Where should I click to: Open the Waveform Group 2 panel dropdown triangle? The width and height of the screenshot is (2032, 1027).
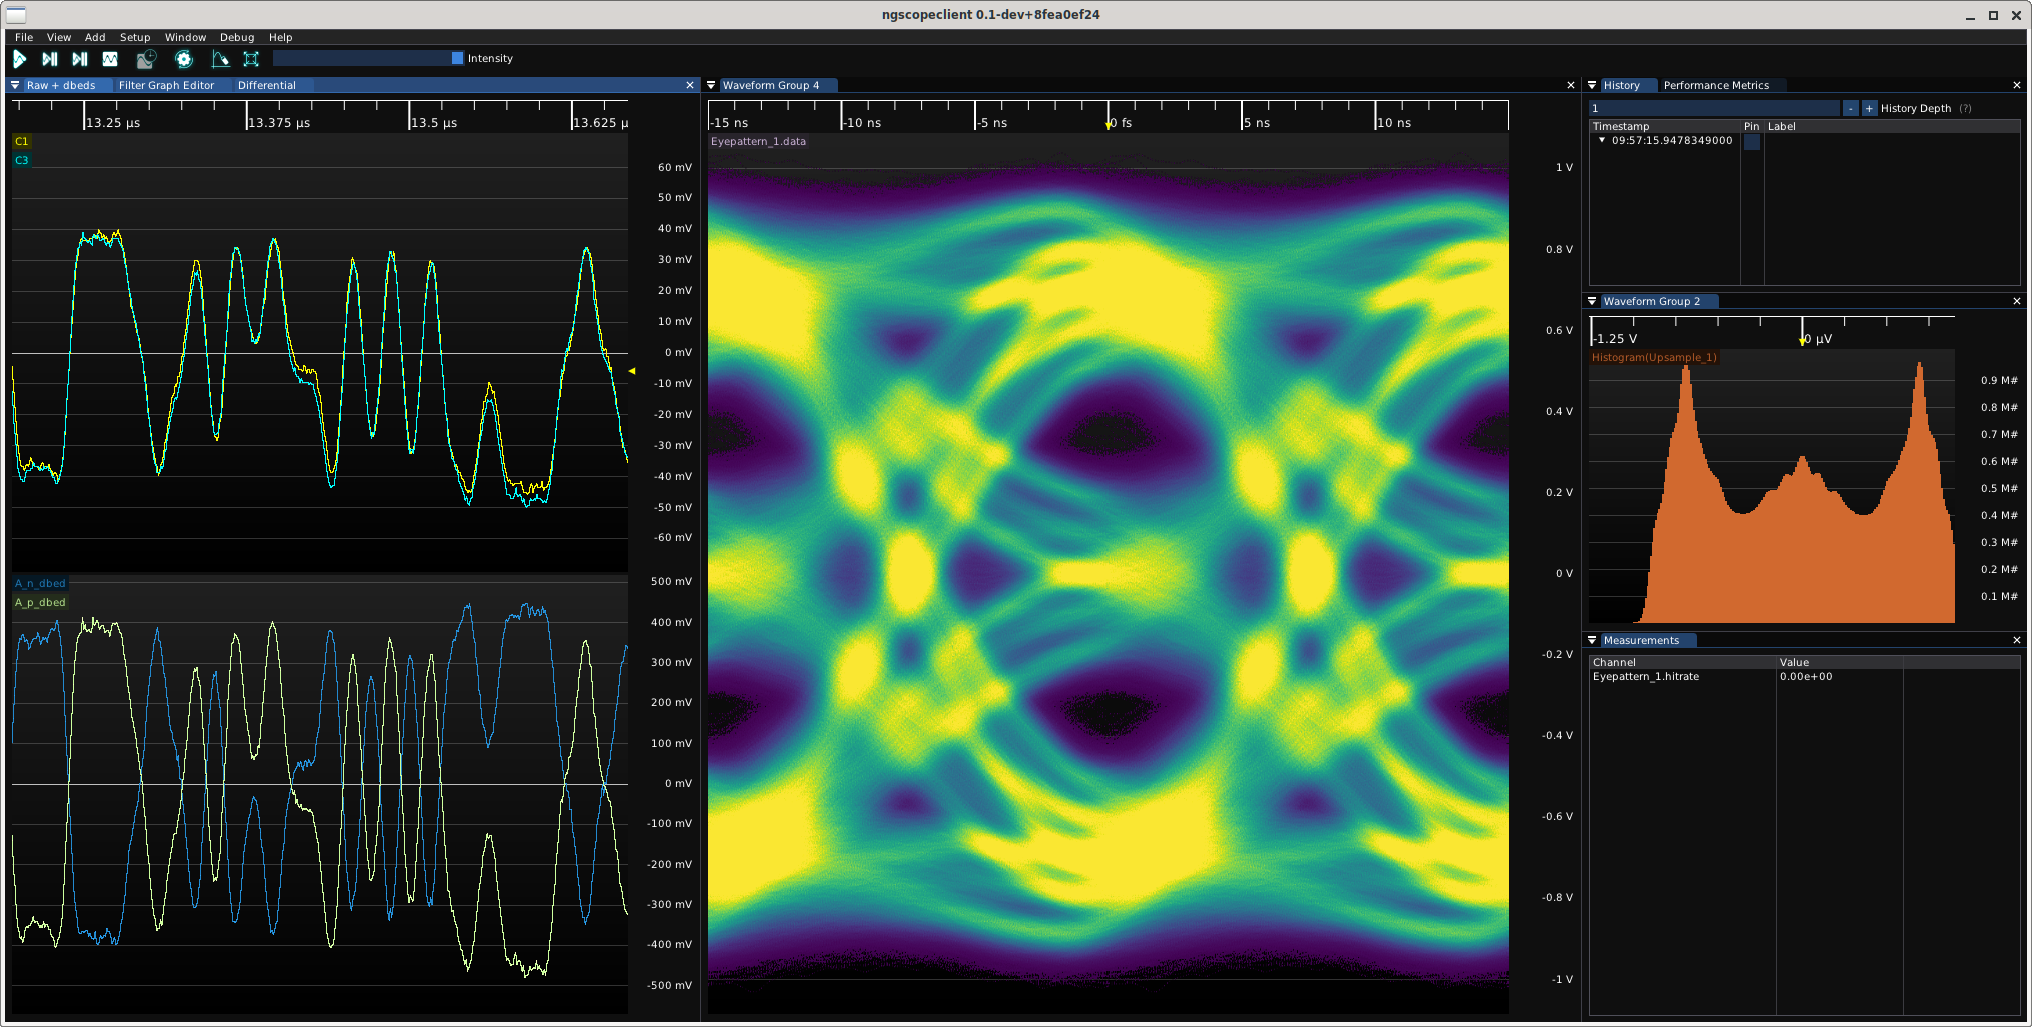coord(1592,301)
